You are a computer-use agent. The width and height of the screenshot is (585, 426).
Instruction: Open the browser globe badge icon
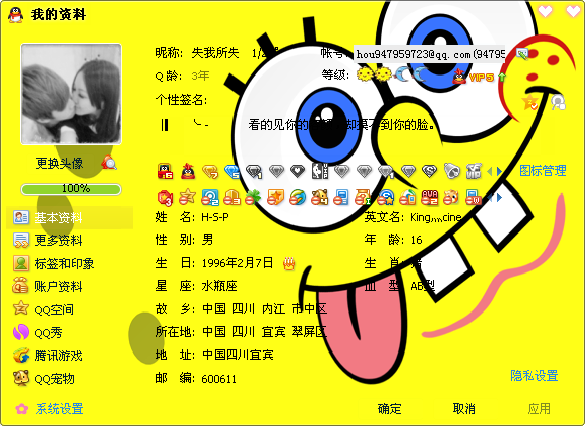click(x=297, y=197)
